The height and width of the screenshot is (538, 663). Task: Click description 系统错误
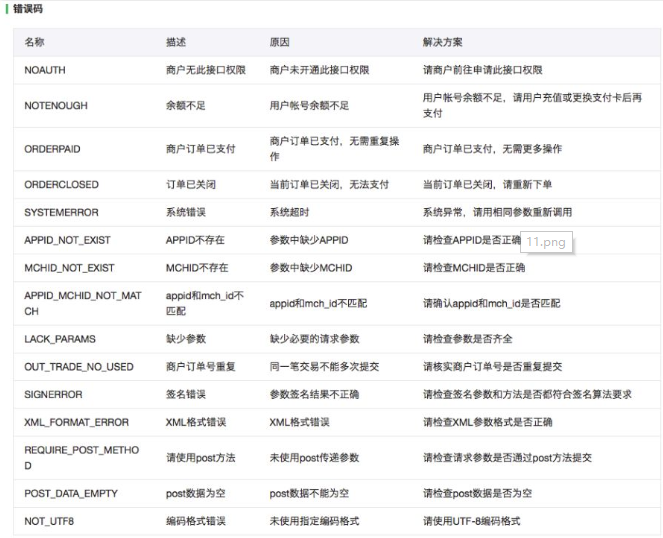[186, 212]
